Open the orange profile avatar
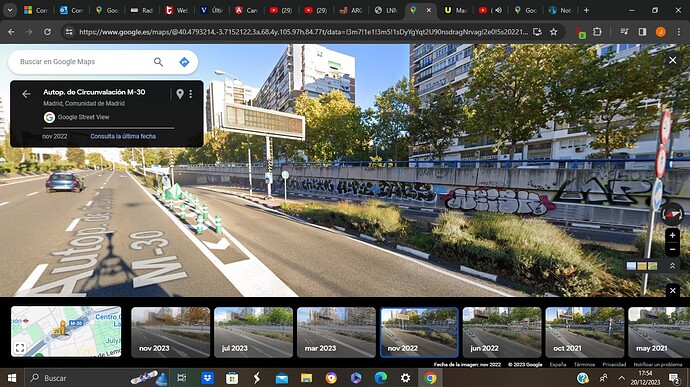Viewport: 690px width, 387px height. (661, 32)
